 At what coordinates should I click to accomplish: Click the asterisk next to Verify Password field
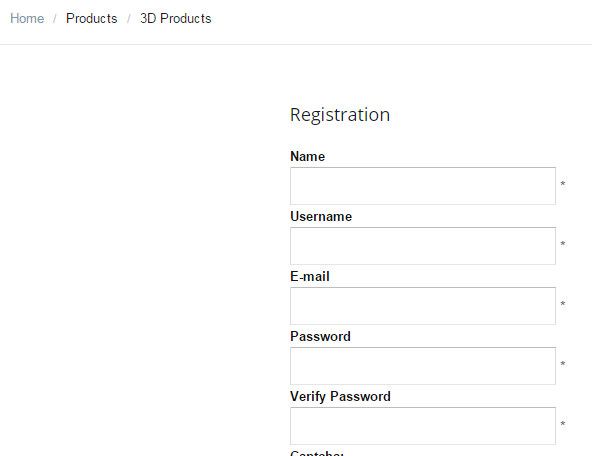click(563, 424)
